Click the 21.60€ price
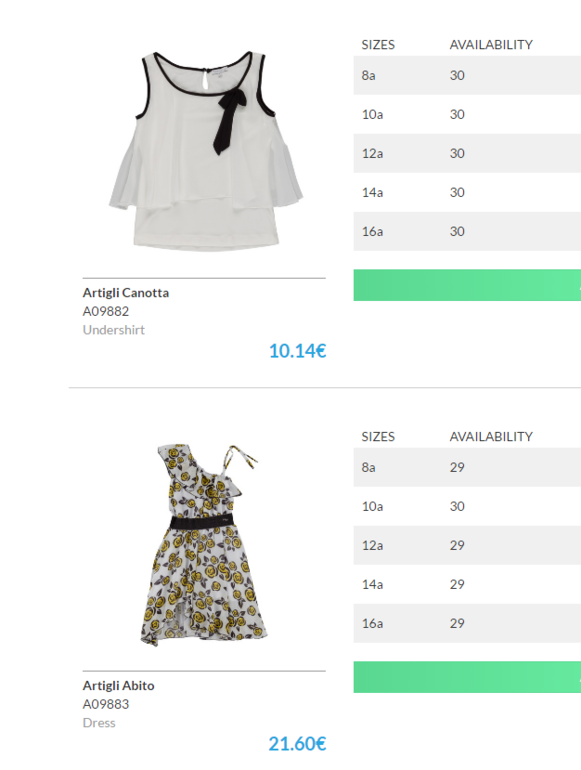 297,744
